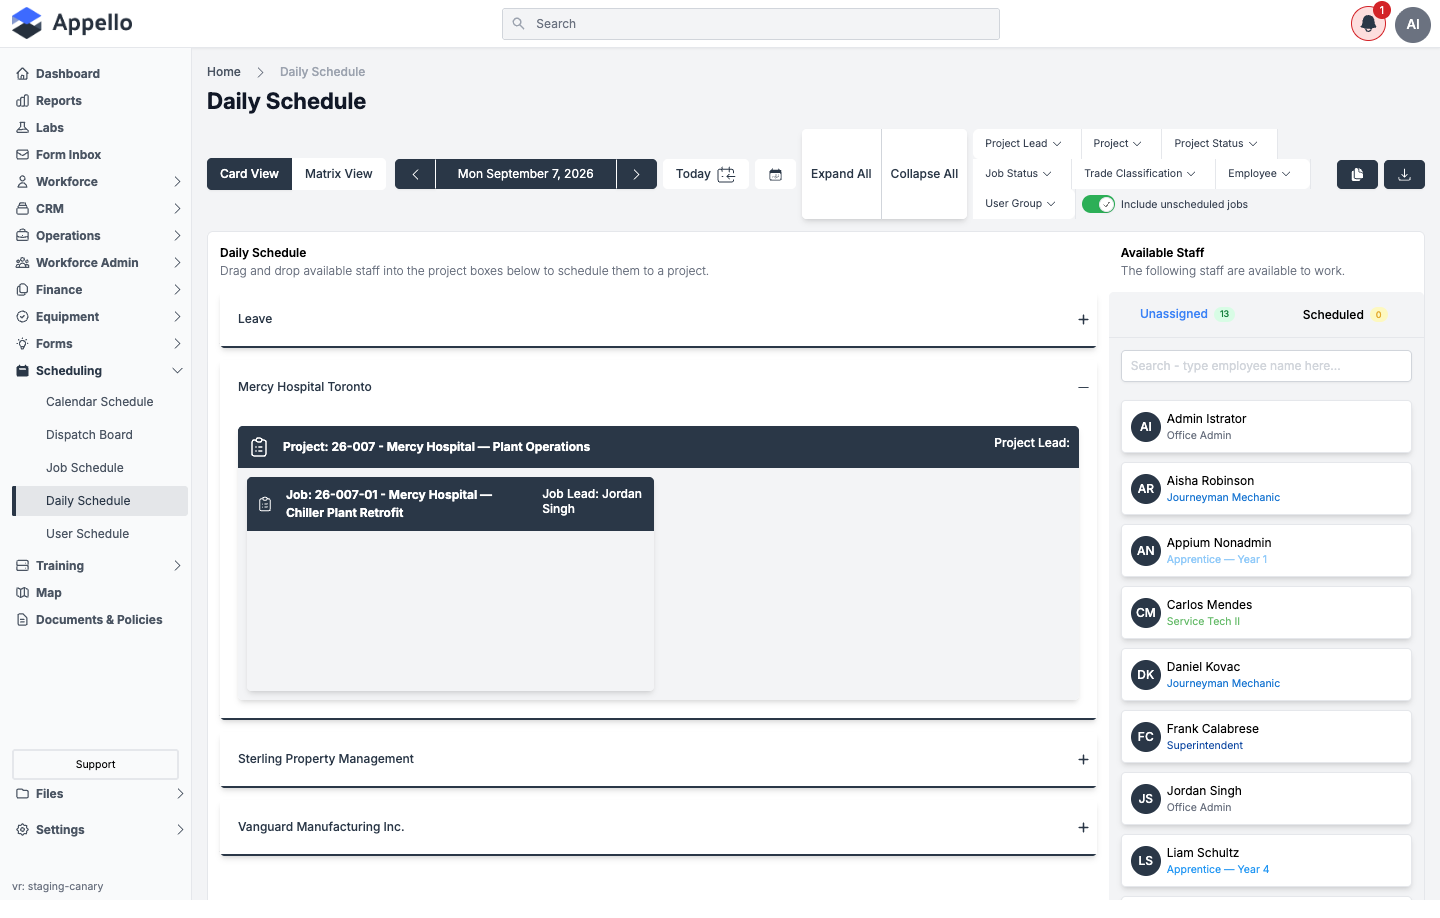Open the User Group filter dropdown
This screenshot has height=918, width=1440.
[x=1020, y=204]
